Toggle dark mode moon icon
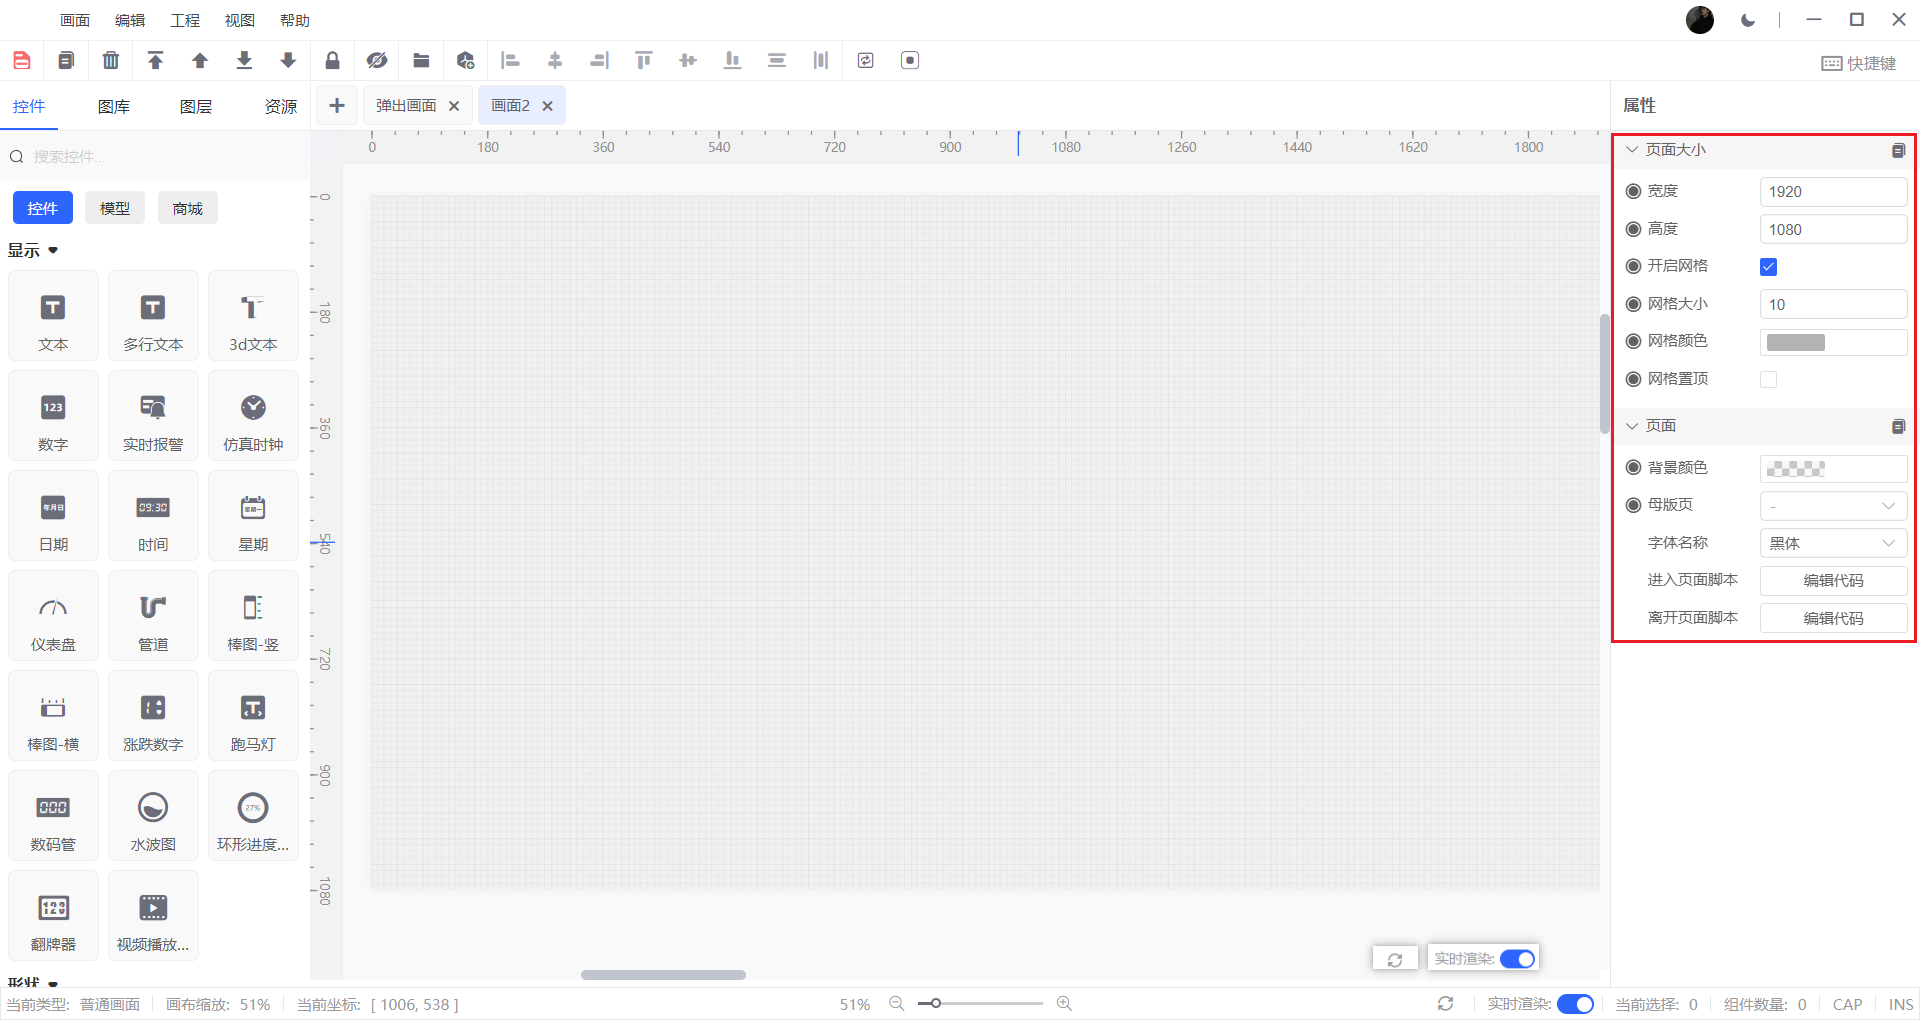1920x1020 pixels. 1748,20
